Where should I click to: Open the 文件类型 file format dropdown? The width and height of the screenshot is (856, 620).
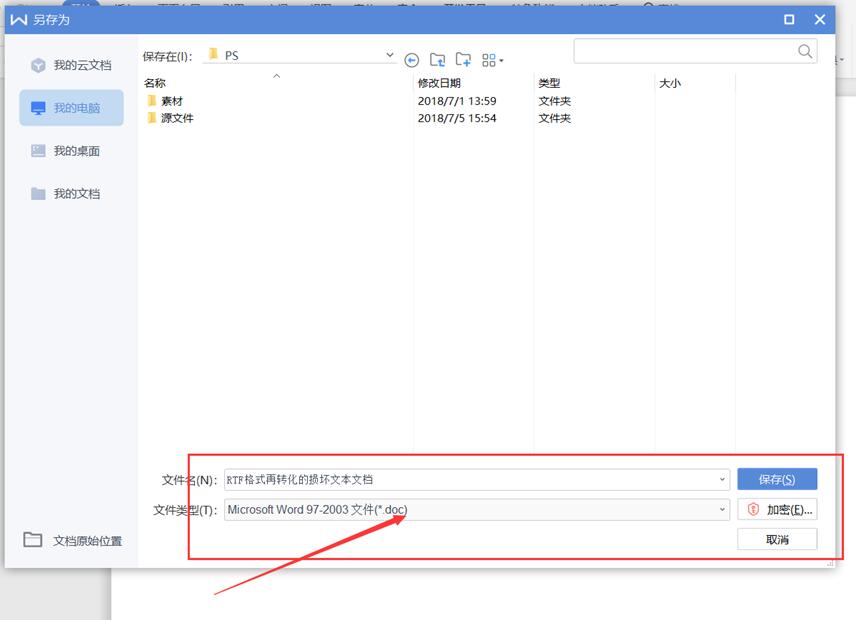[x=722, y=509]
